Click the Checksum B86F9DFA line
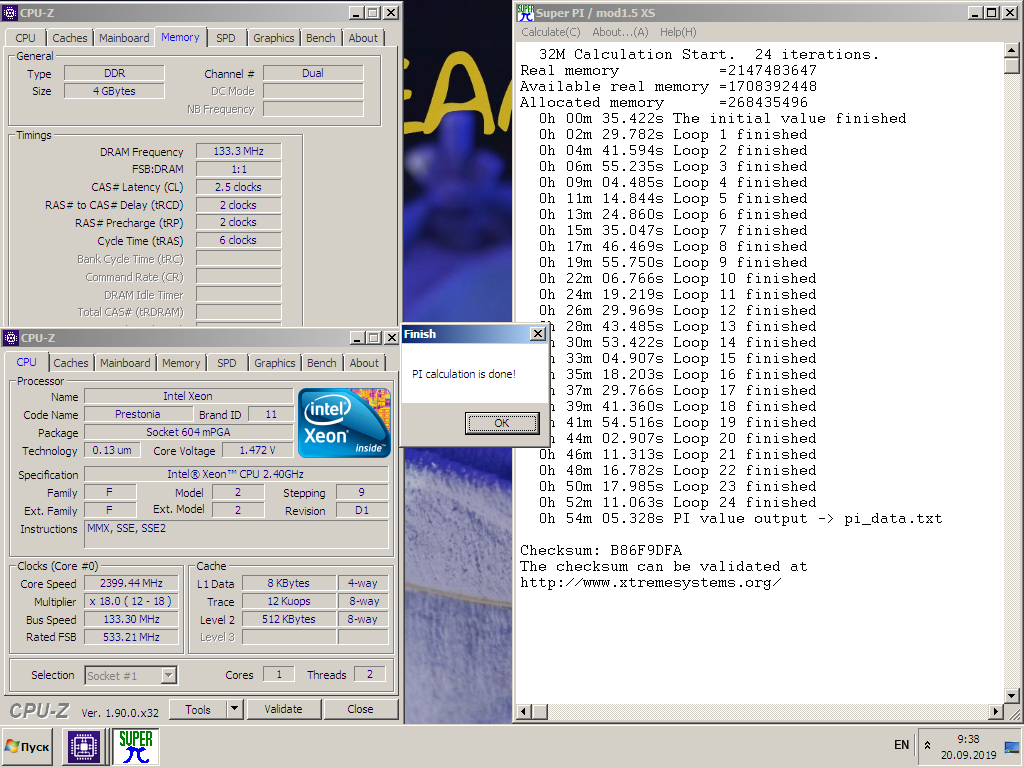This screenshot has width=1024, height=768. tap(601, 551)
